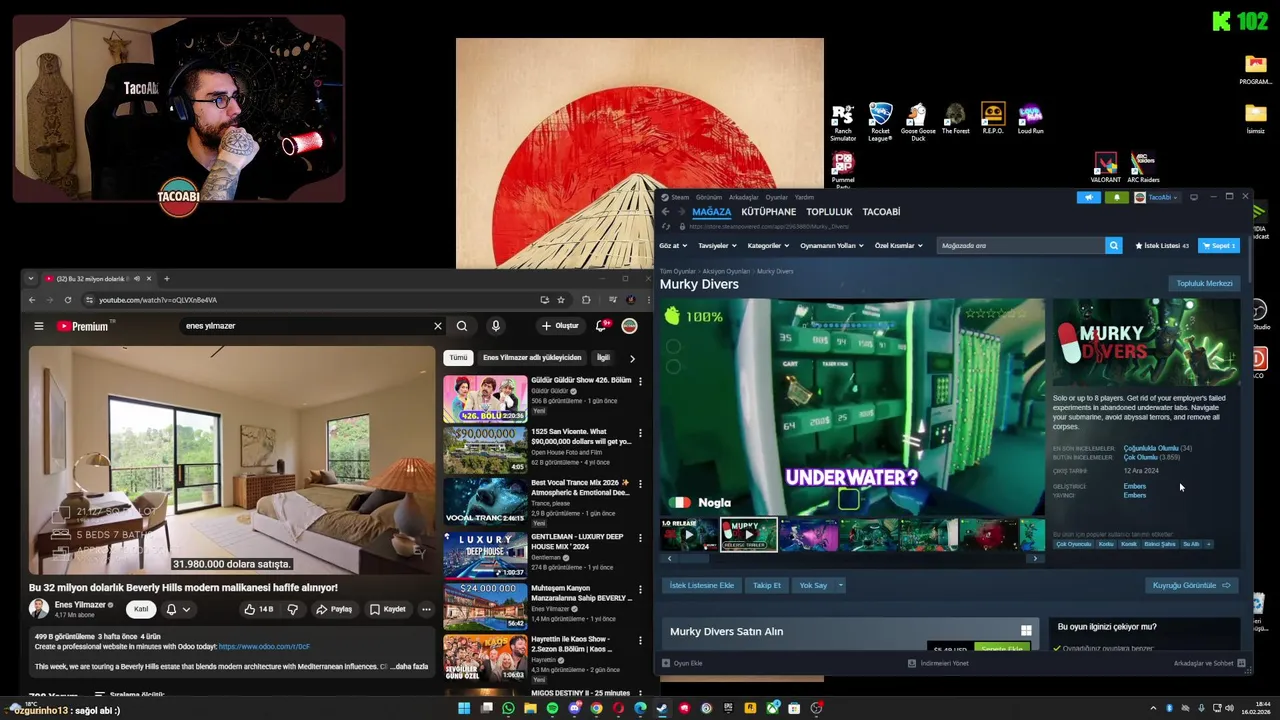Image resolution: width=1280 pixels, height=720 pixels.
Task: Open Ranch Simulator desktop shortcut
Action: click(x=843, y=121)
